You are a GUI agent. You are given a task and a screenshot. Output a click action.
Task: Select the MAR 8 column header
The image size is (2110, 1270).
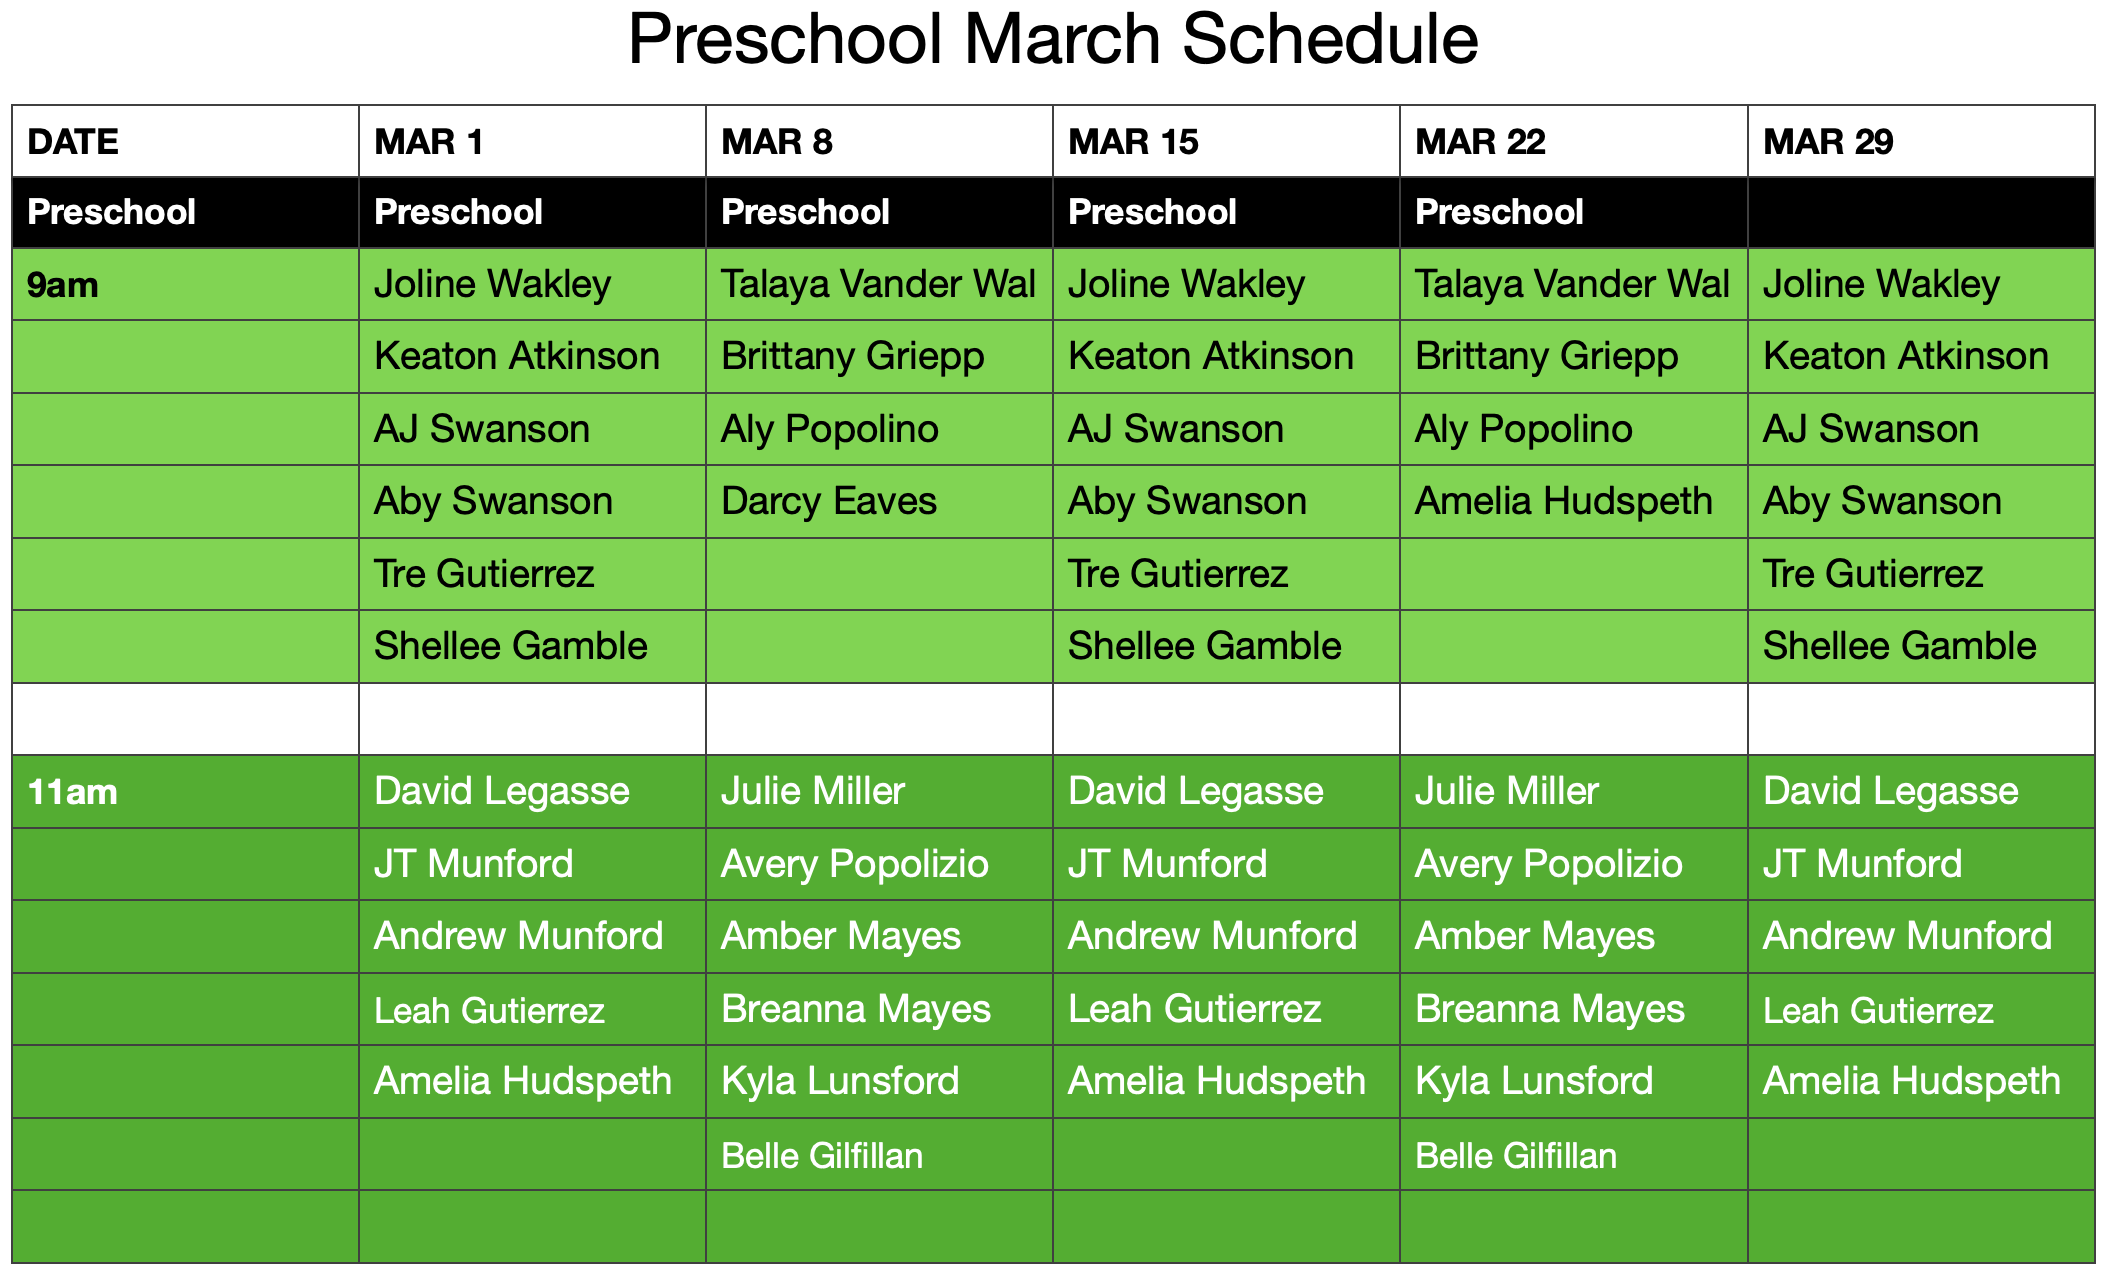777,142
